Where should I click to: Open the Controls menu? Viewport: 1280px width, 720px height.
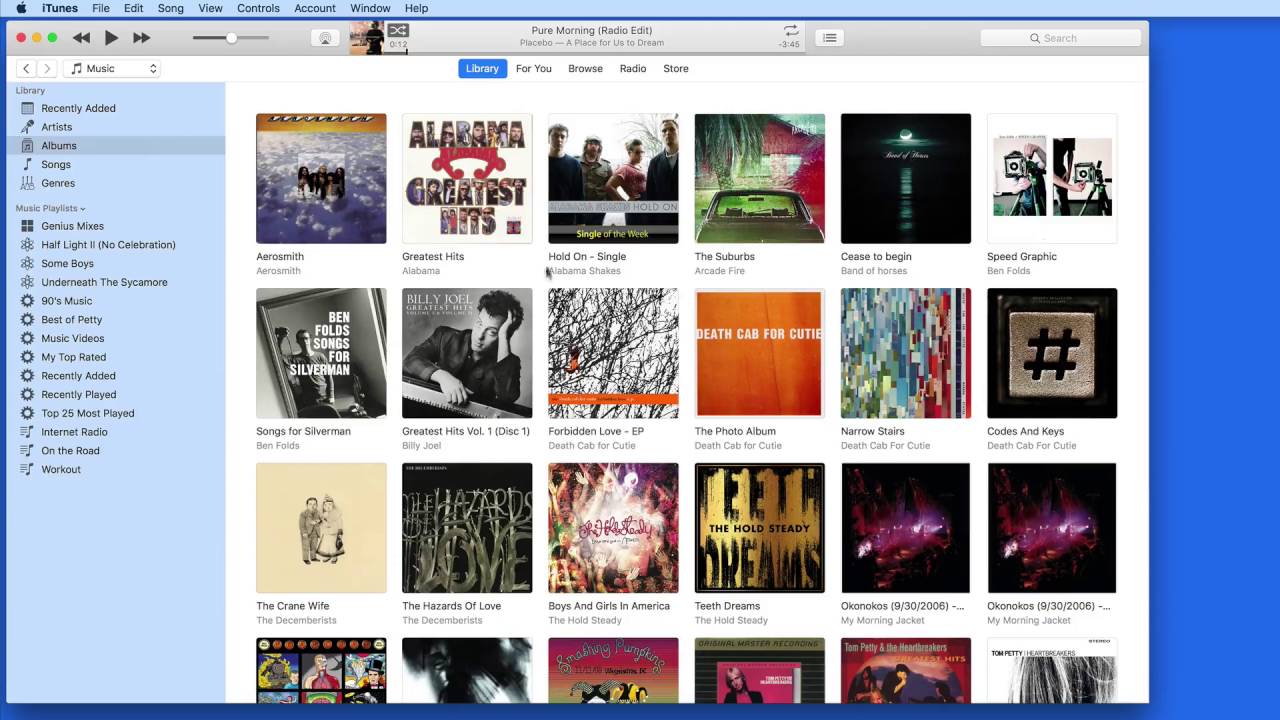[x=258, y=8]
